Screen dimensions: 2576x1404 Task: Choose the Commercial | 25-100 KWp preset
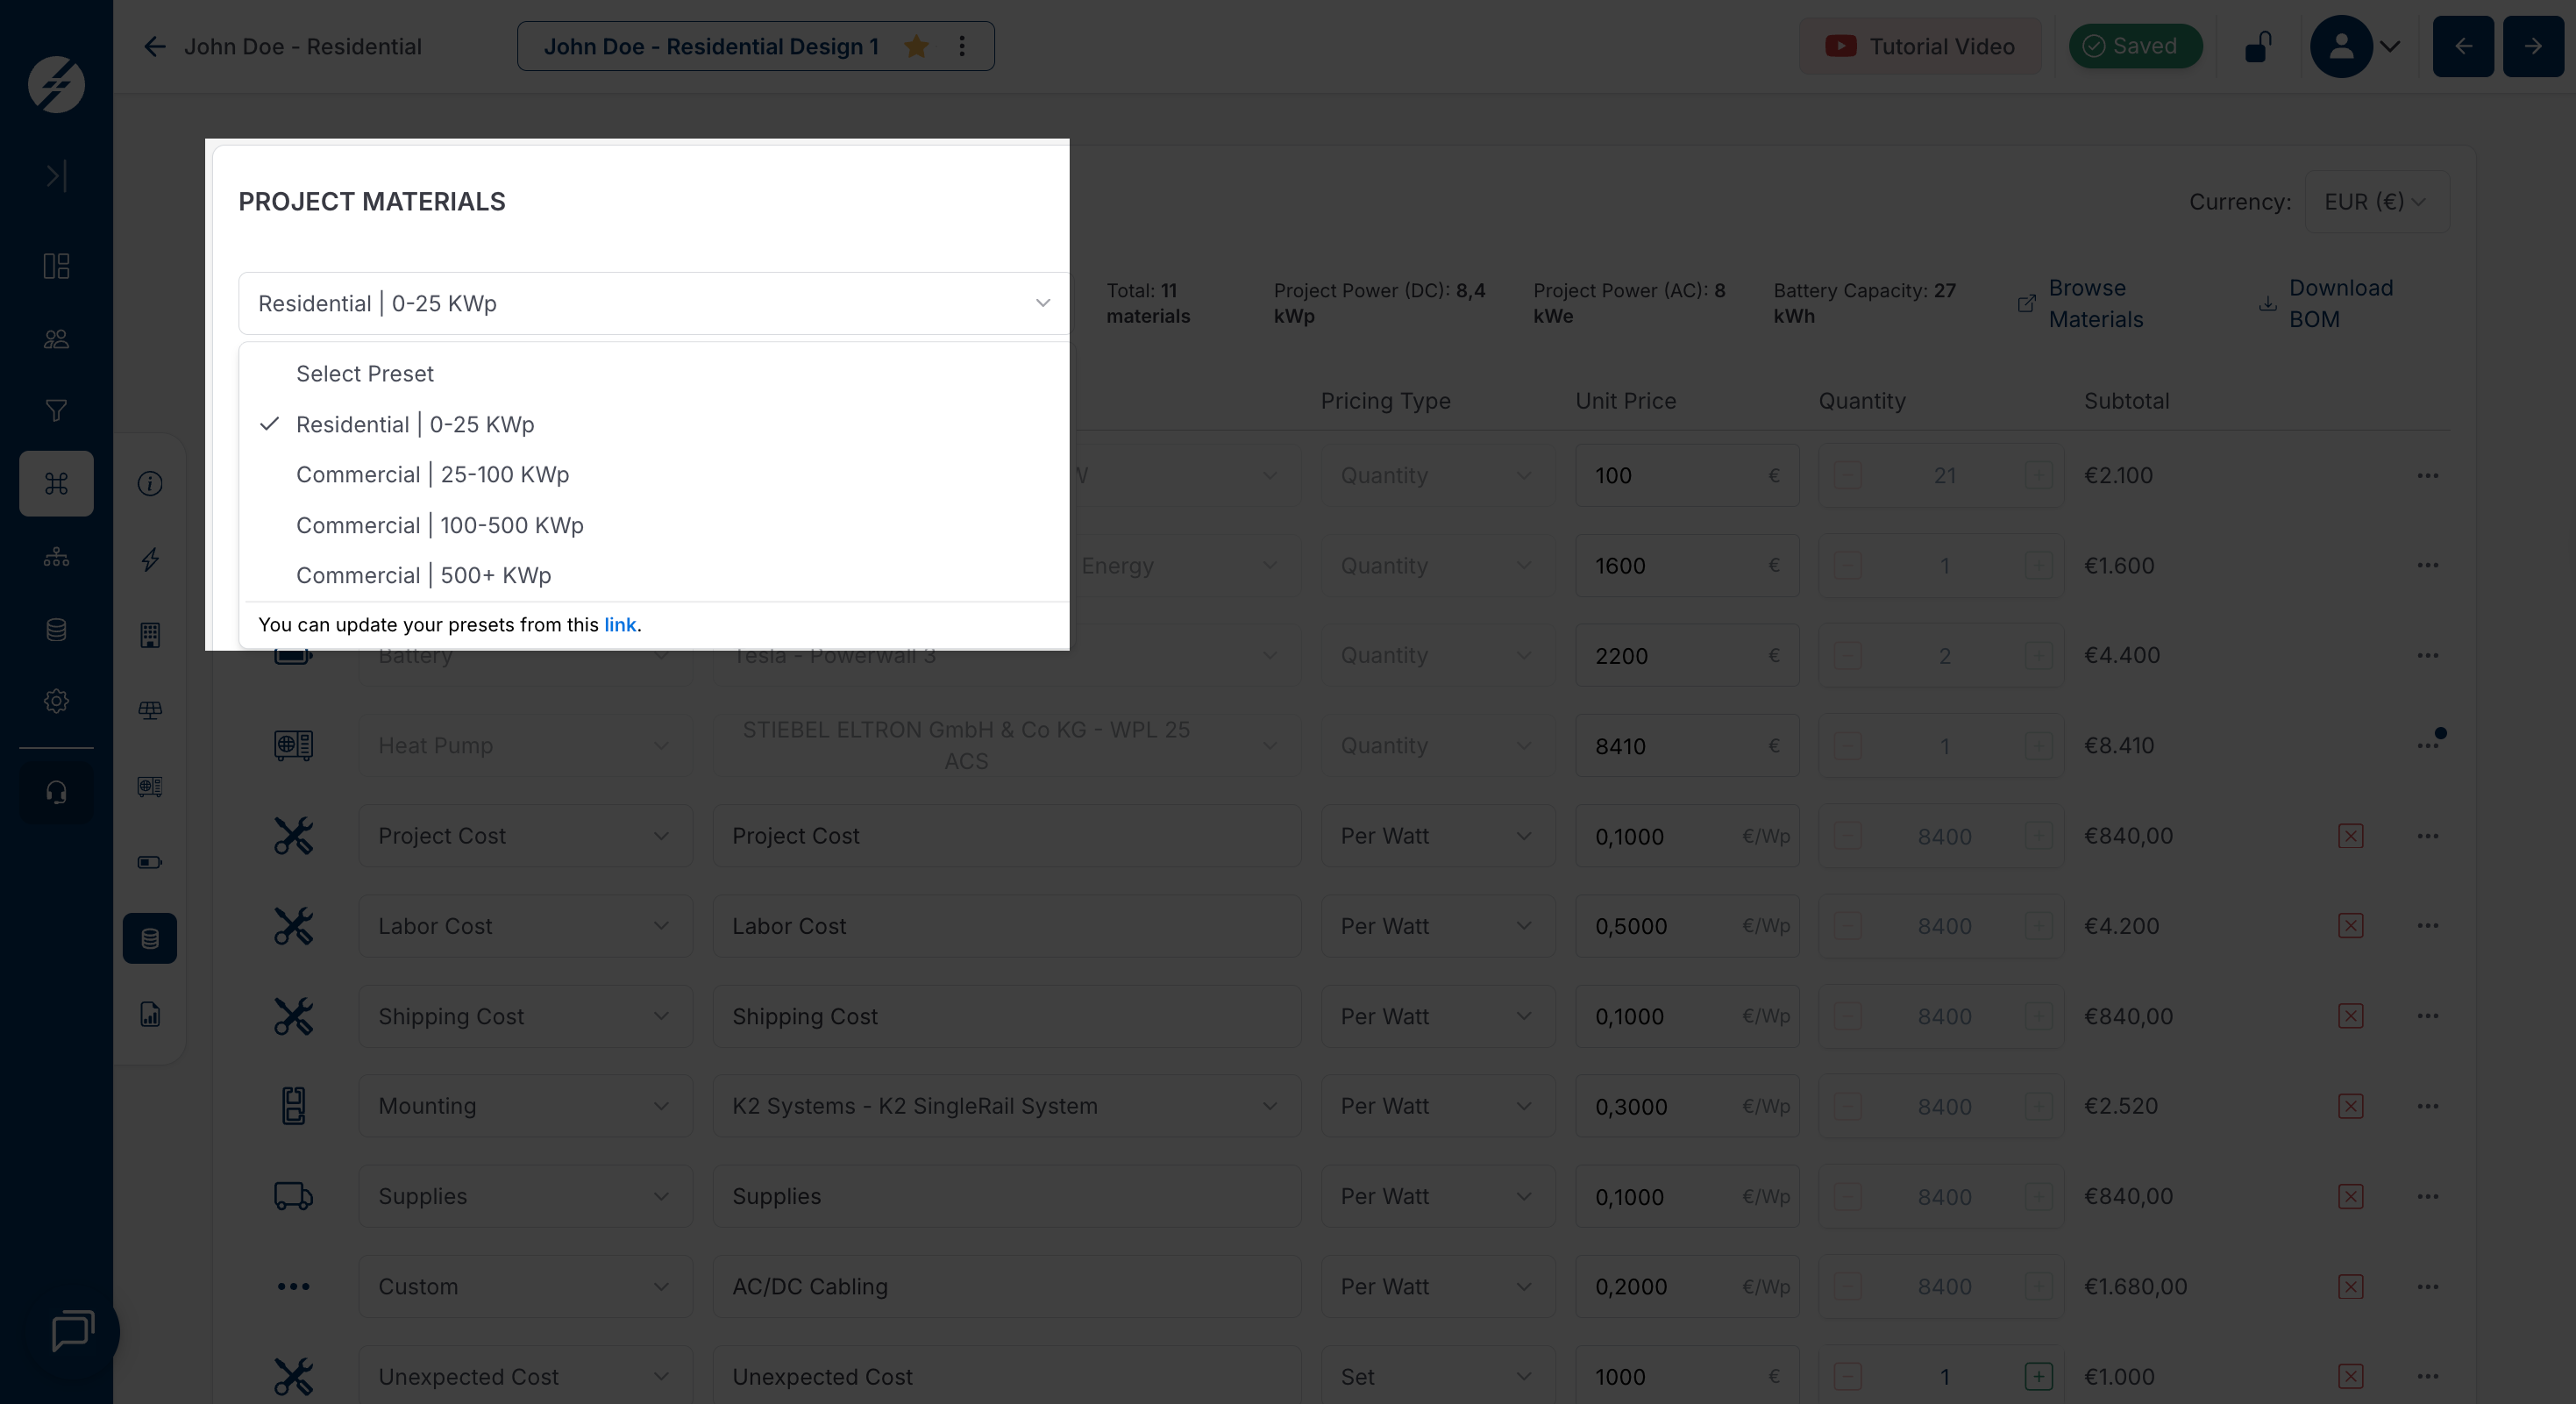click(432, 474)
